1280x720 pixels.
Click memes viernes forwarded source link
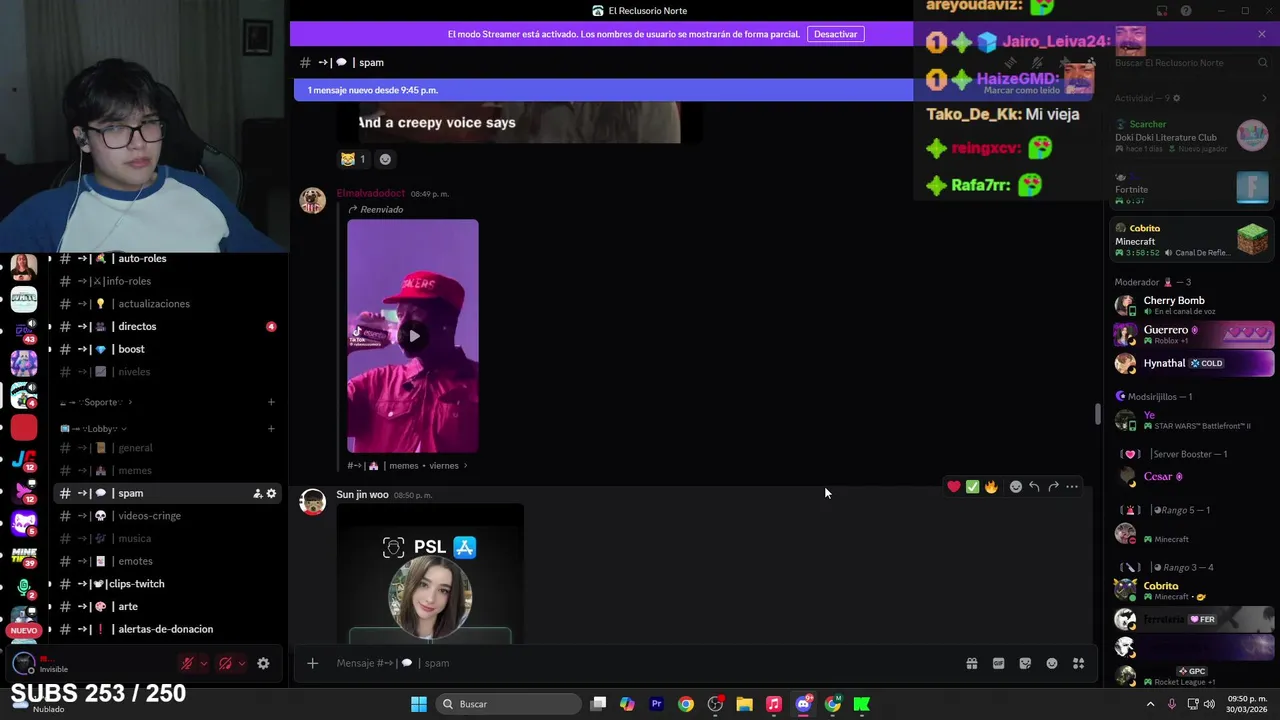click(407, 465)
